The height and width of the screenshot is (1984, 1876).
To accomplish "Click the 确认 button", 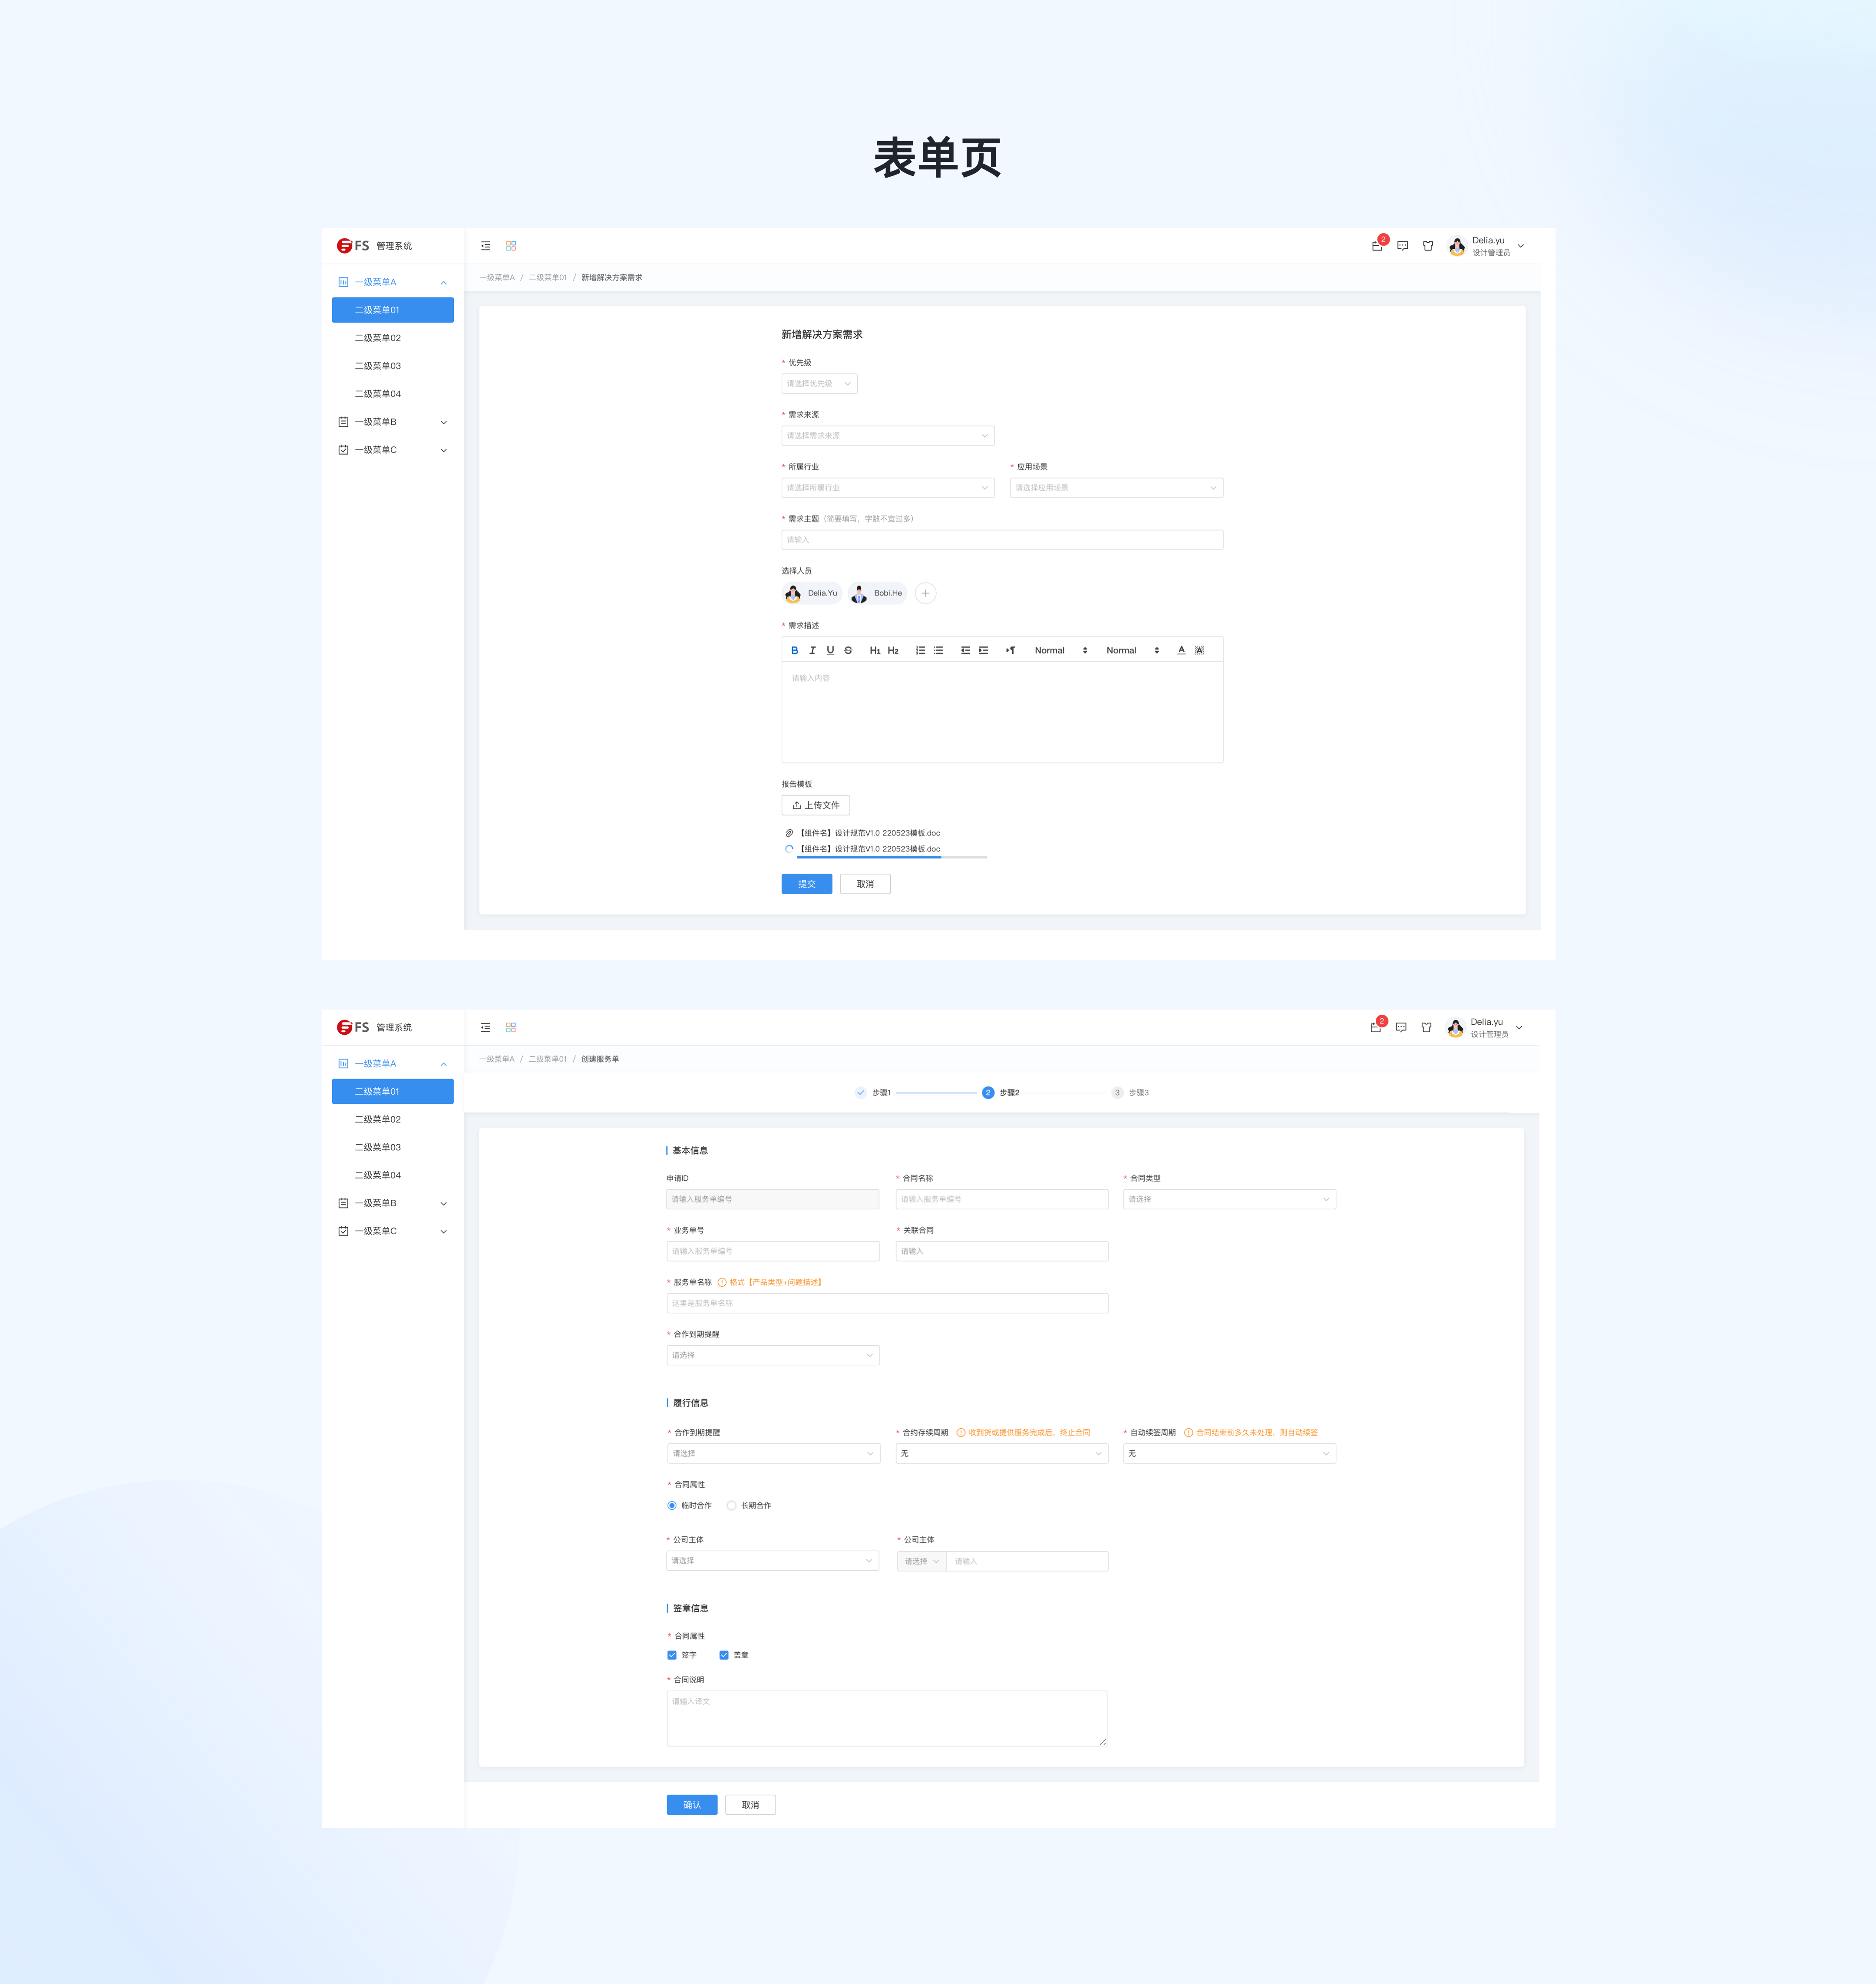I will point(692,1805).
